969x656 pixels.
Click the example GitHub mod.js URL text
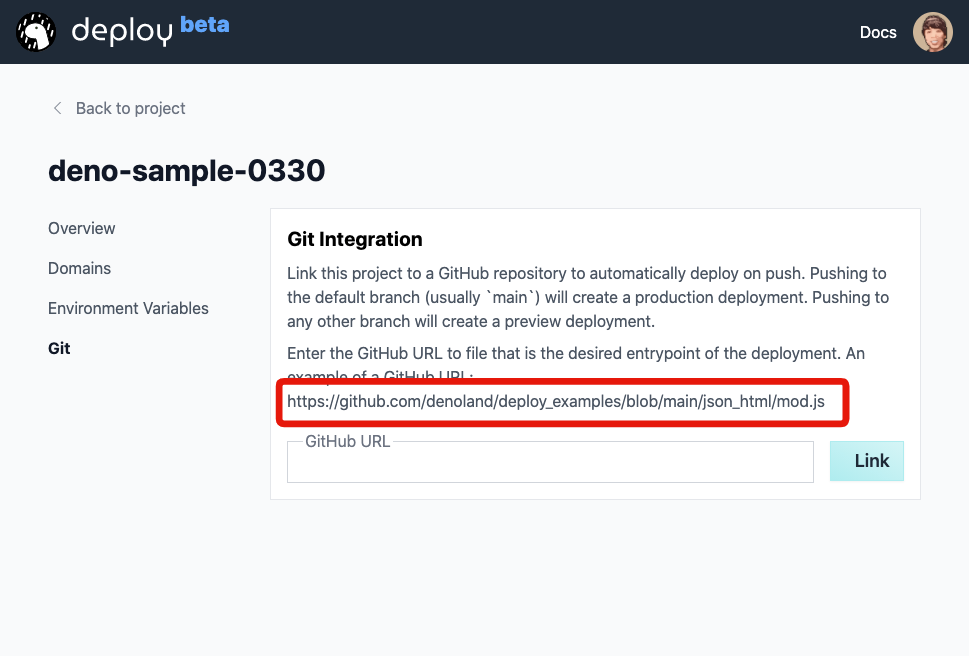(x=556, y=402)
